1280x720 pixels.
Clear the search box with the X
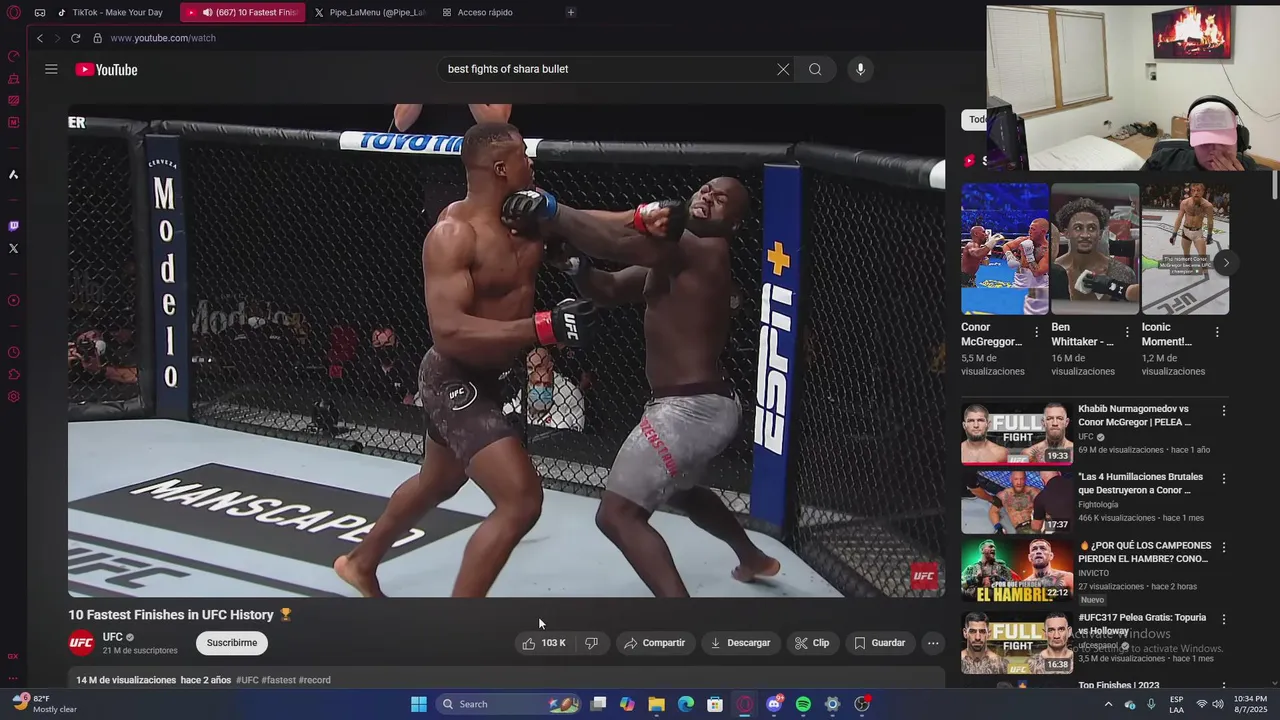783,69
